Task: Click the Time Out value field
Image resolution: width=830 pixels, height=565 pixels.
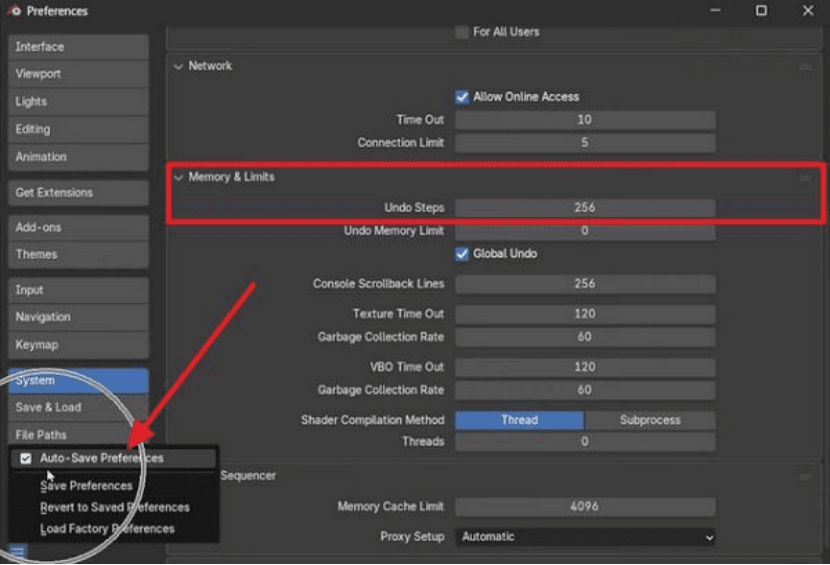Action: pos(585,120)
